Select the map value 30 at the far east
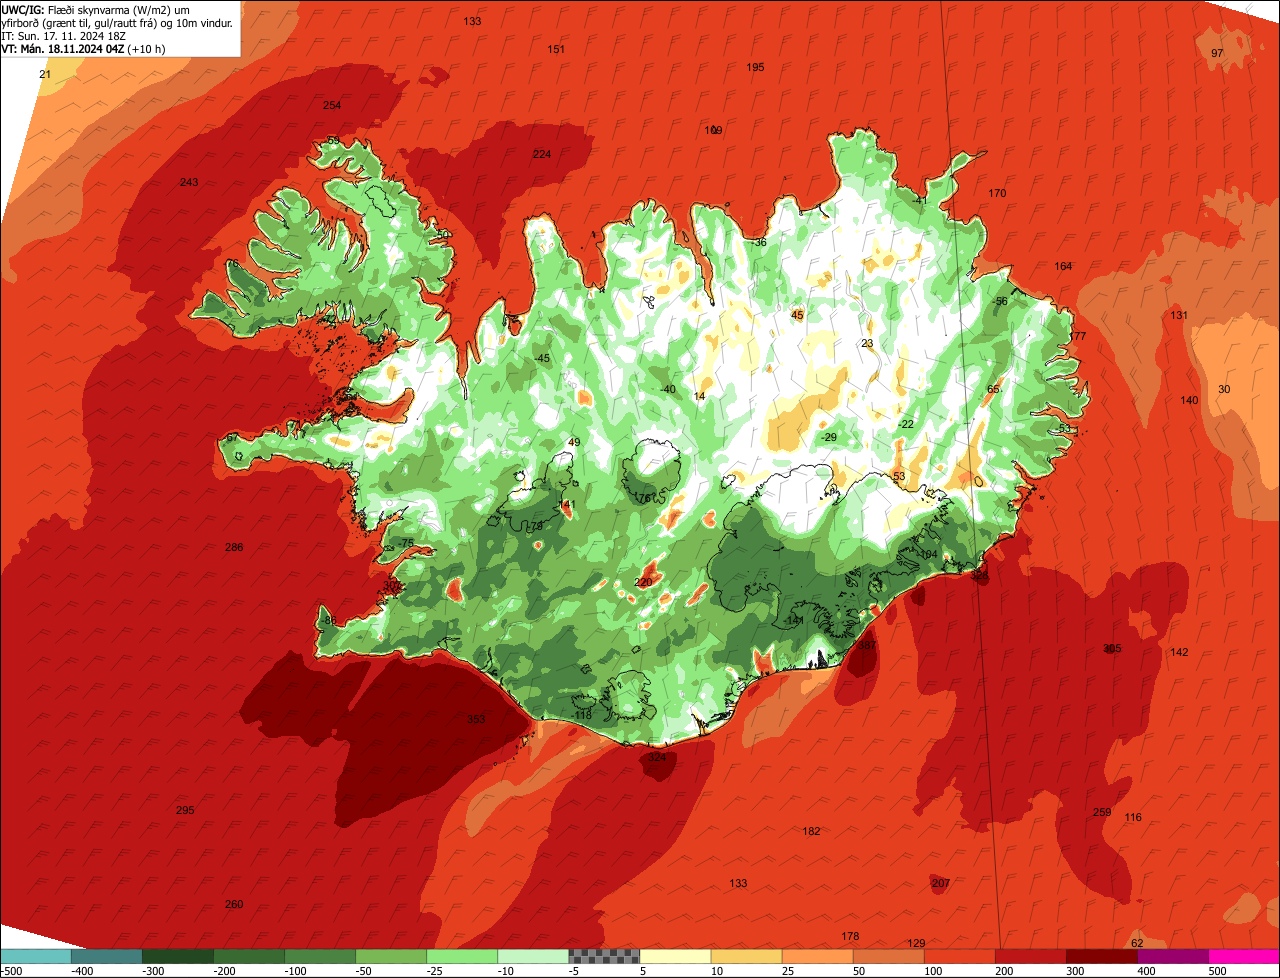The width and height of the screenshot is (1280, 978). (1224, 389)
